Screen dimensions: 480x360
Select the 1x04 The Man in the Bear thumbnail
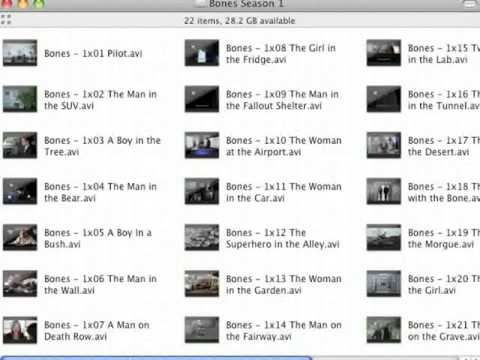(x=20, y=191)
